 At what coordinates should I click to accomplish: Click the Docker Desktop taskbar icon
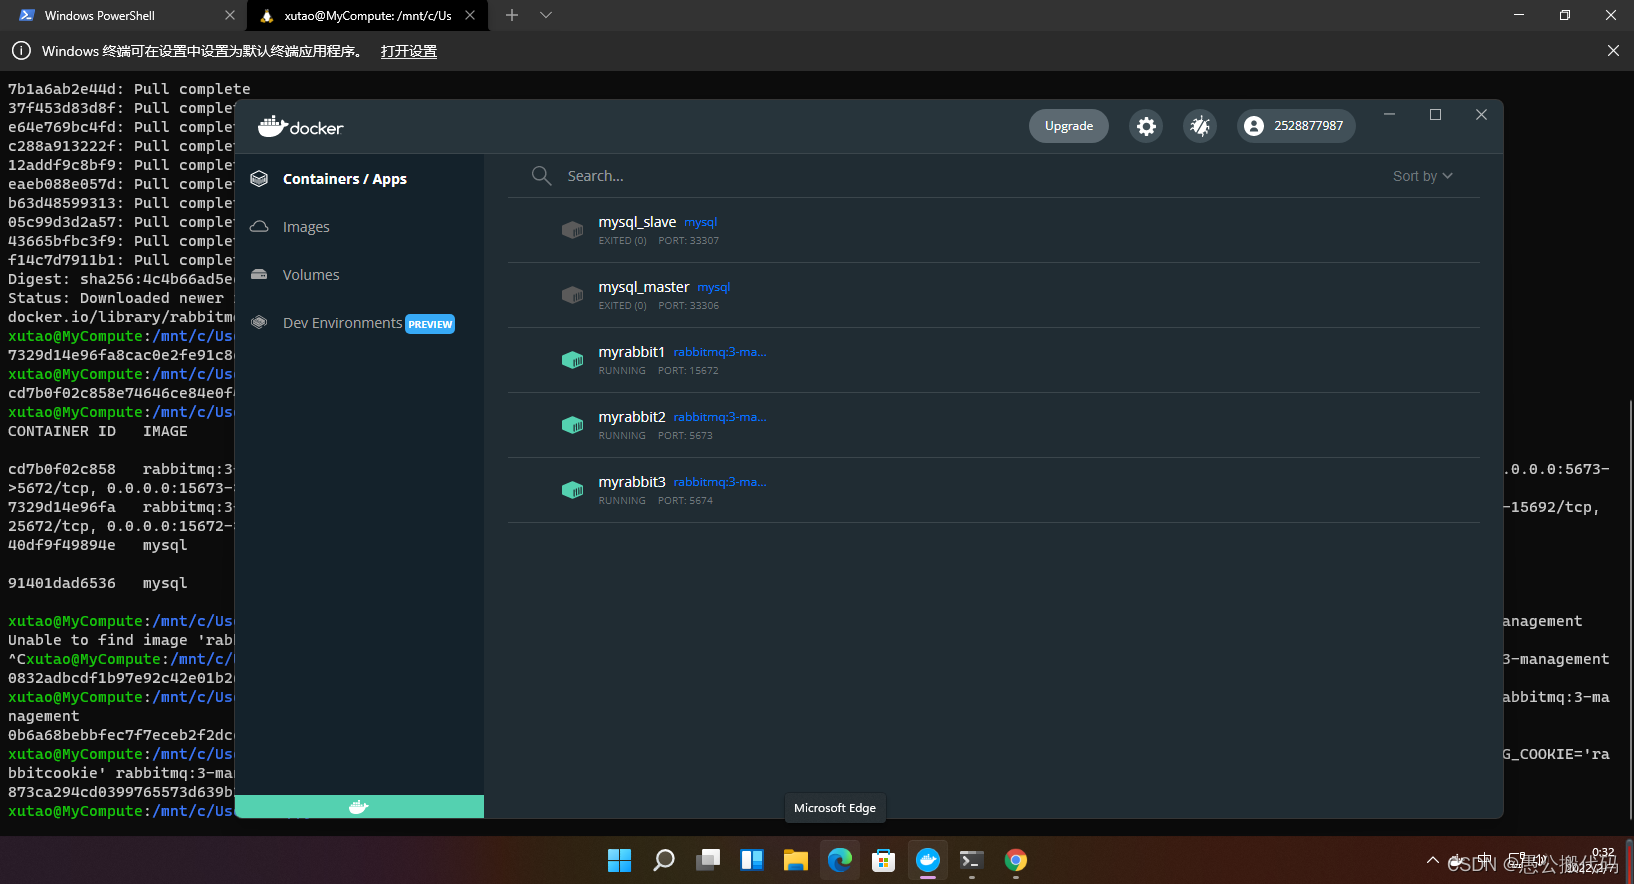click(x=928, y=860)
